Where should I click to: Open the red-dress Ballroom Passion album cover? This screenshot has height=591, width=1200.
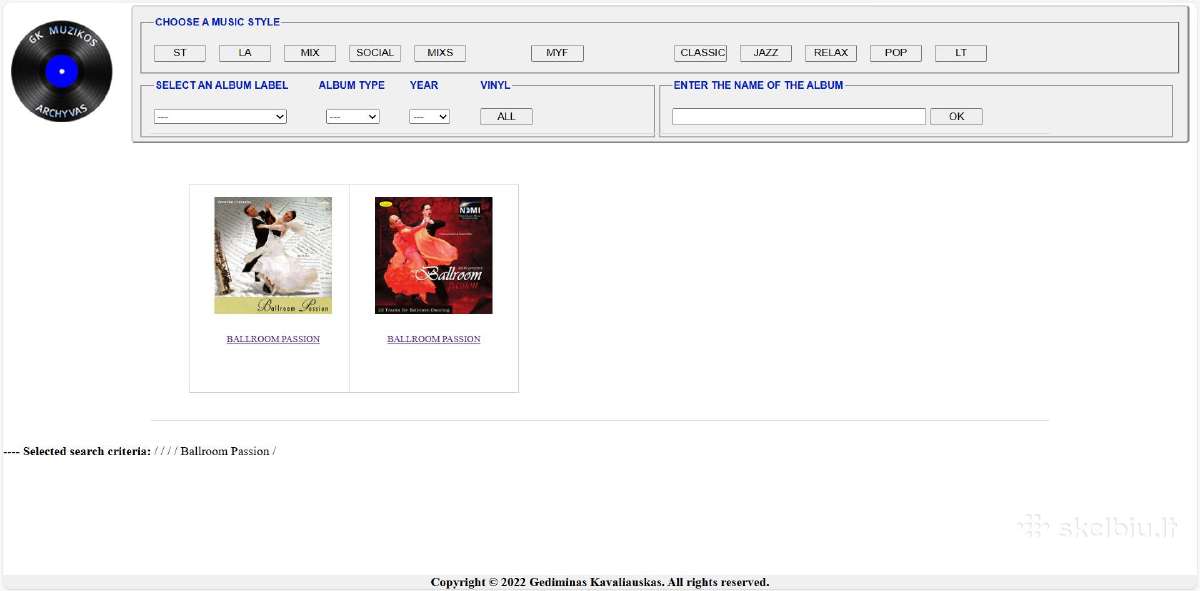(434, 255)
